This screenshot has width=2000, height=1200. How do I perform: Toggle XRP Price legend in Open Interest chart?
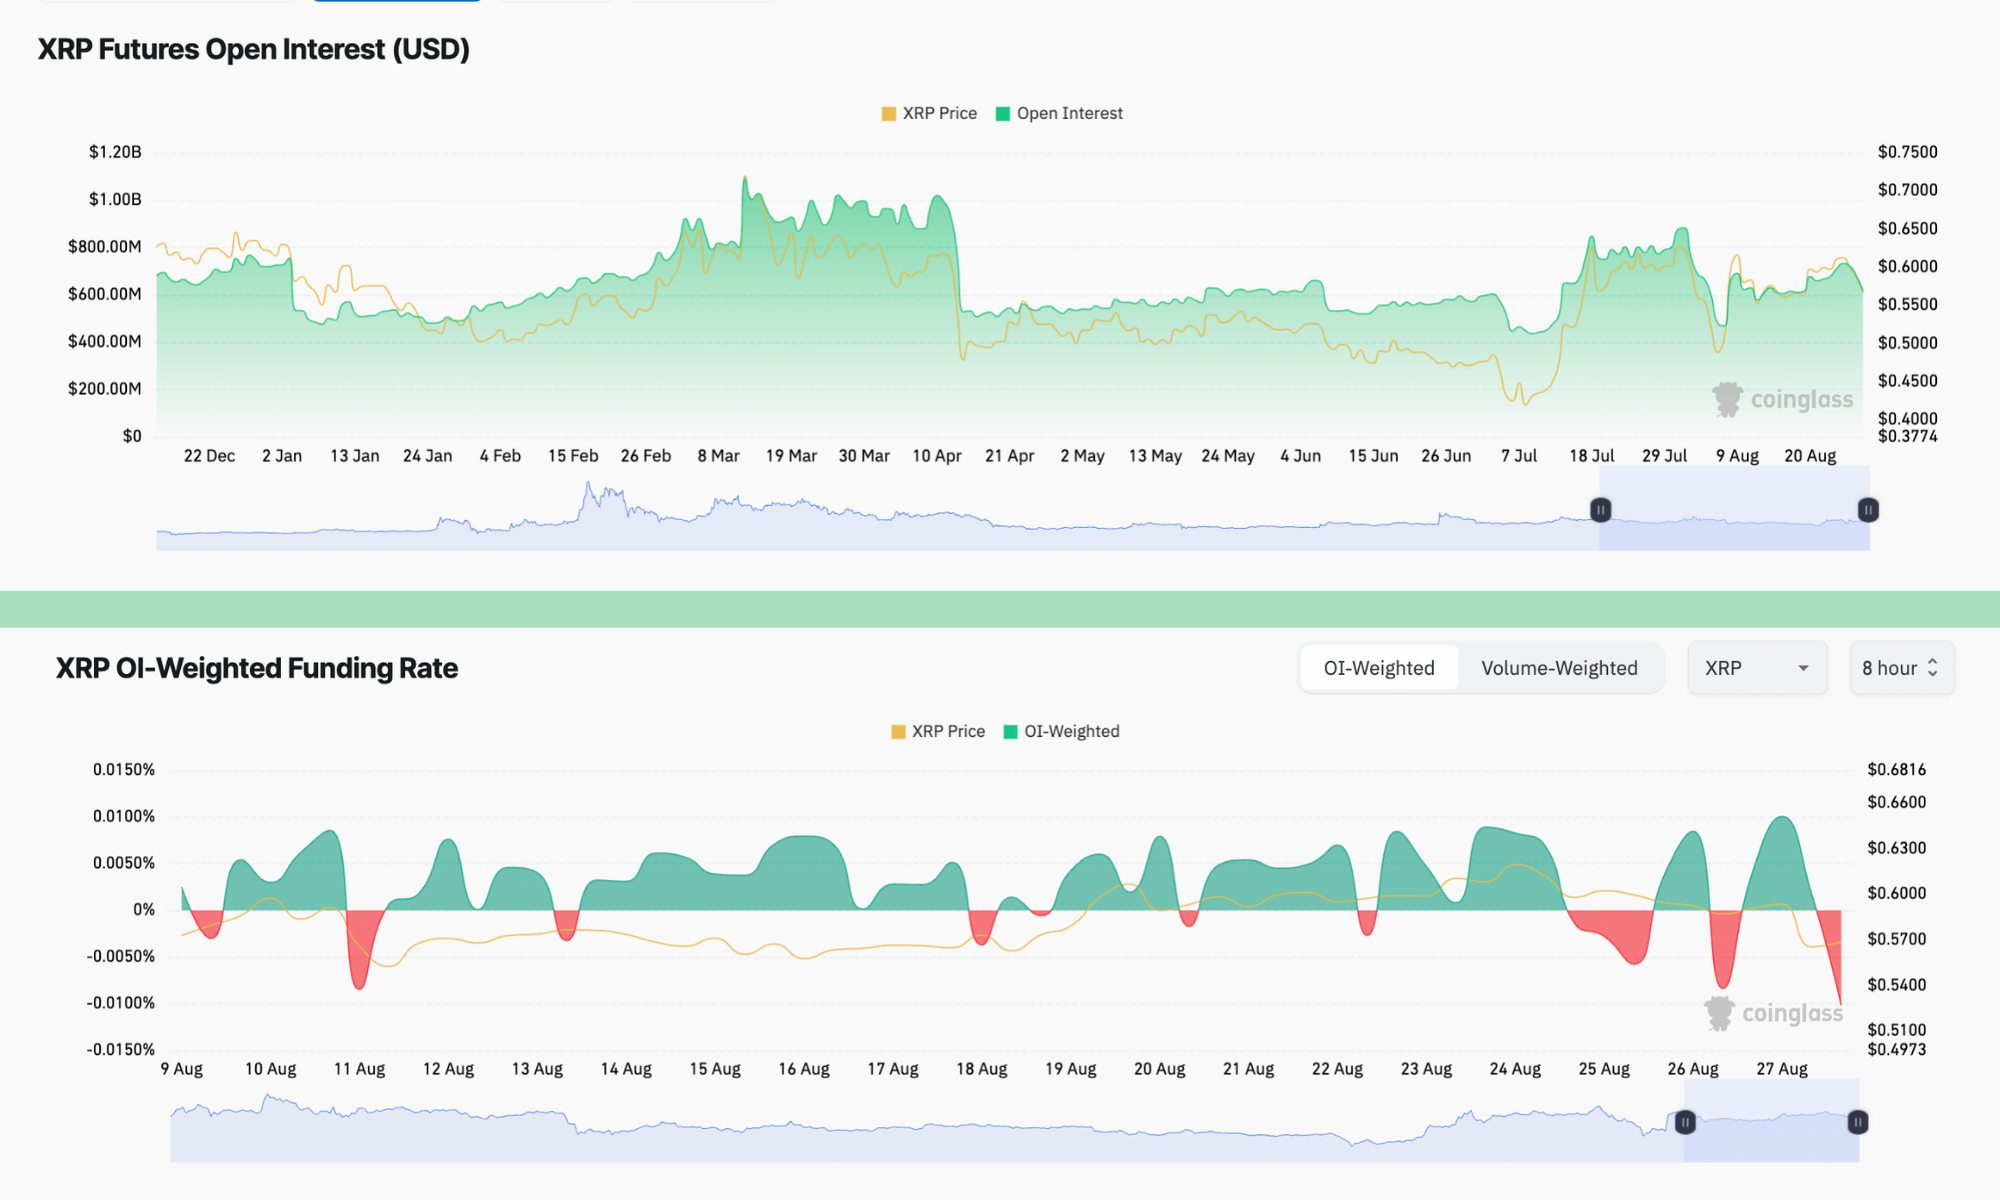click(x=939, y=113)
